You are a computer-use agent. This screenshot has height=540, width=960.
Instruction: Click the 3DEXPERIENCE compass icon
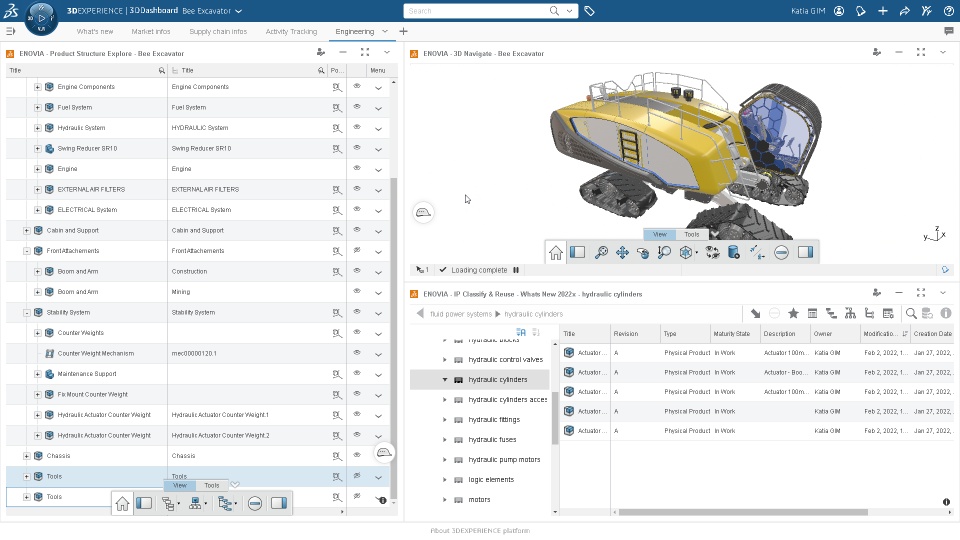click(x=42, y=18)
